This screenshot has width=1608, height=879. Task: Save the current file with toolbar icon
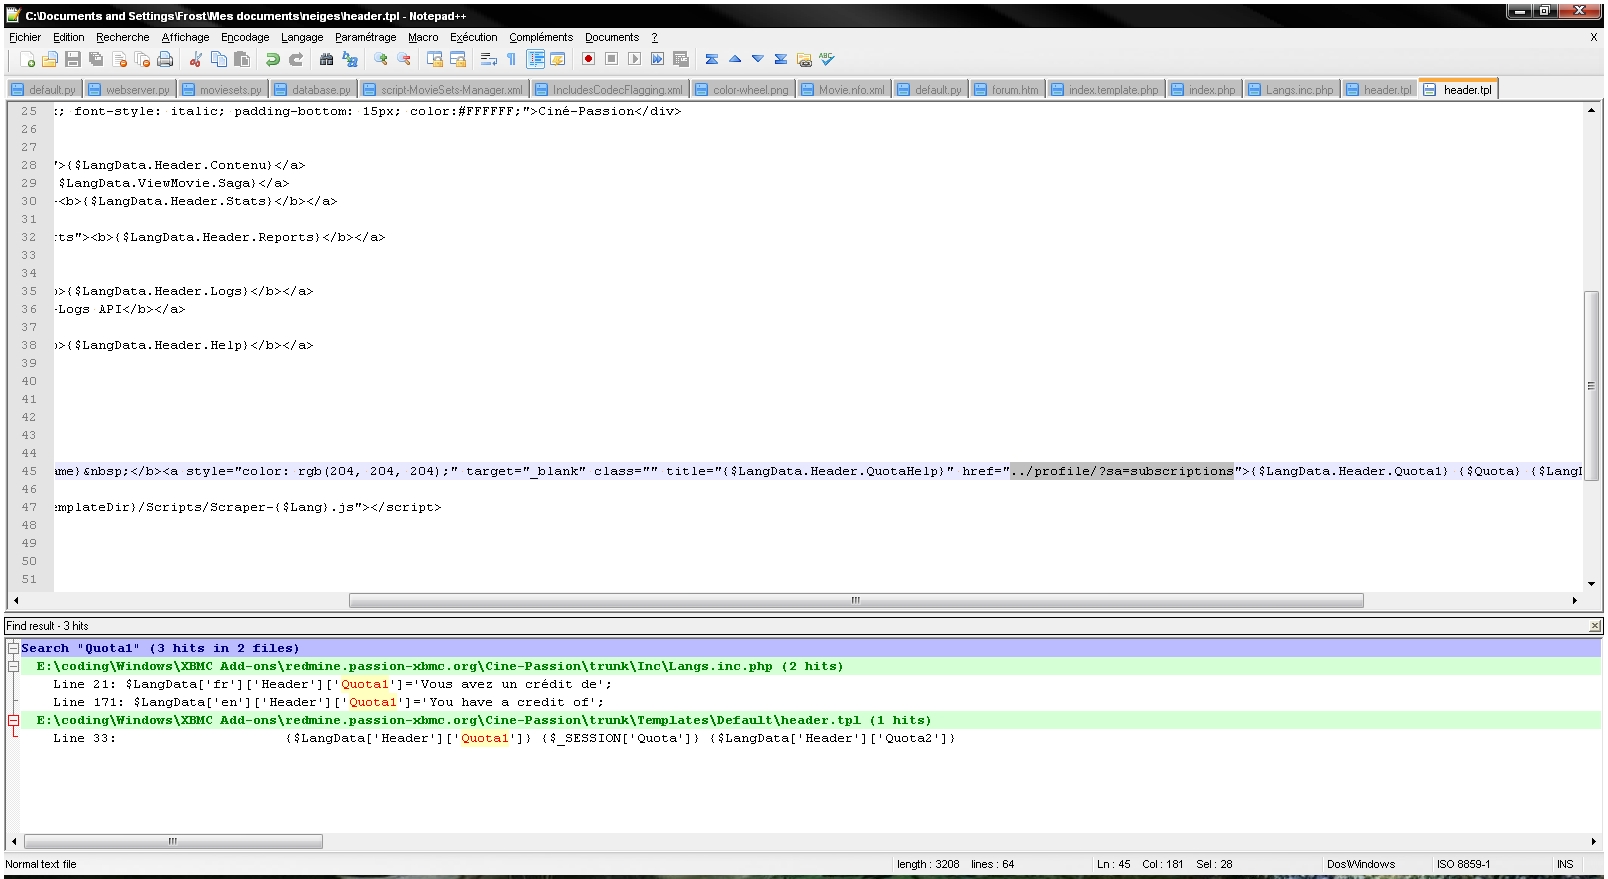coord(73,60)
